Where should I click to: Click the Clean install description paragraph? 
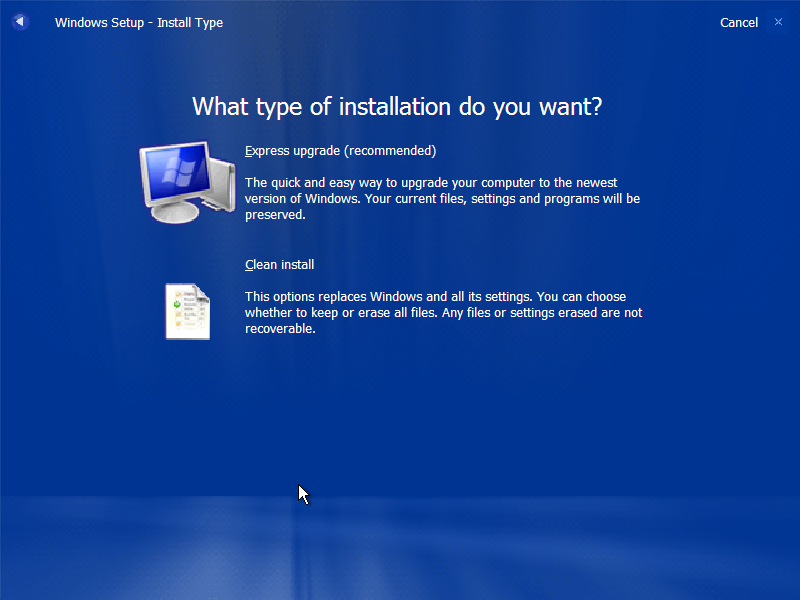pos(443,312)
